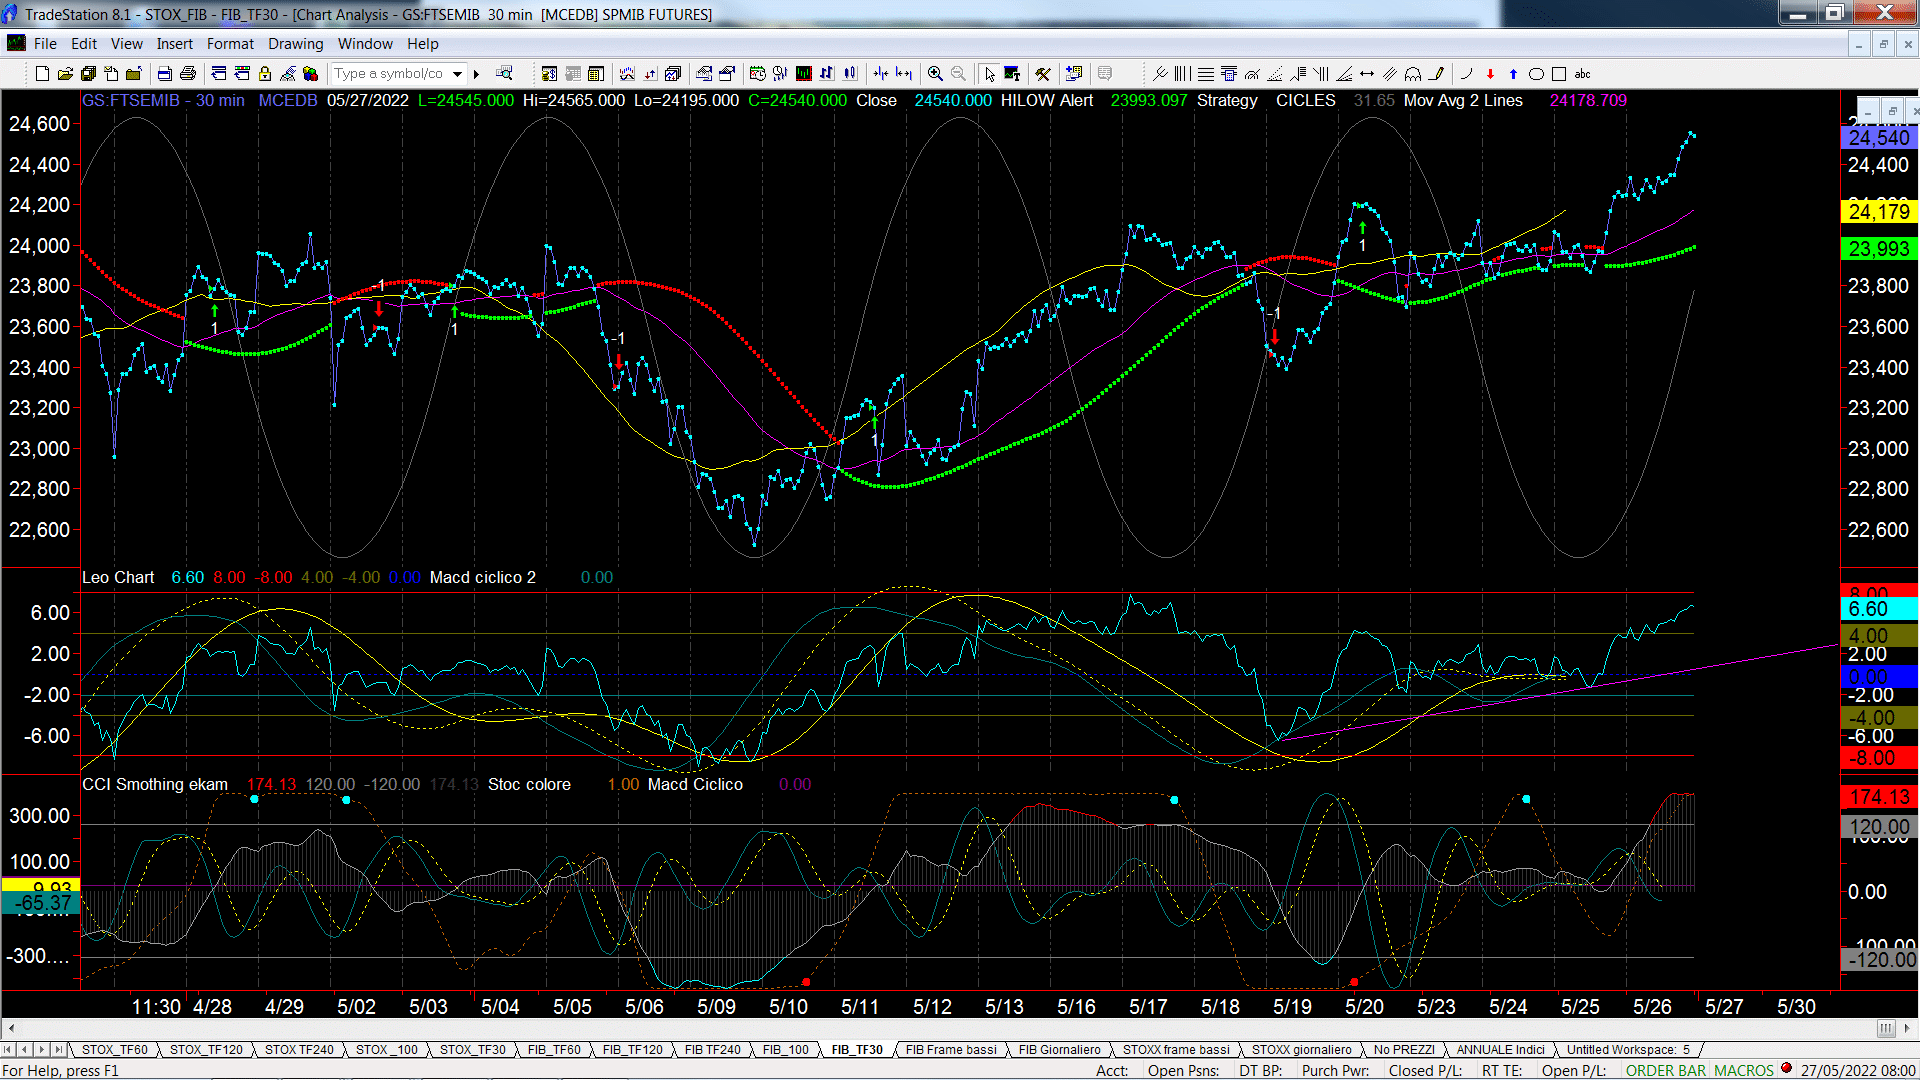The height and width of the screenshot is (1080, 1920).
Task: Open the symbol entry dropdown arrow
Action: pos(458,74)
